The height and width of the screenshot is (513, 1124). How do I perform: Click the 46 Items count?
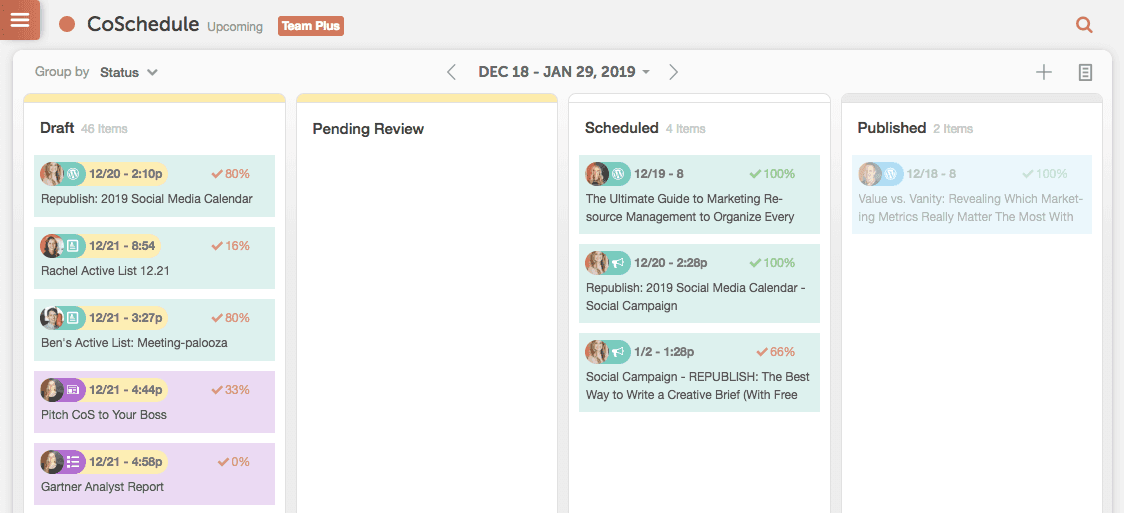pyautogui.click(x=105, y=129)
